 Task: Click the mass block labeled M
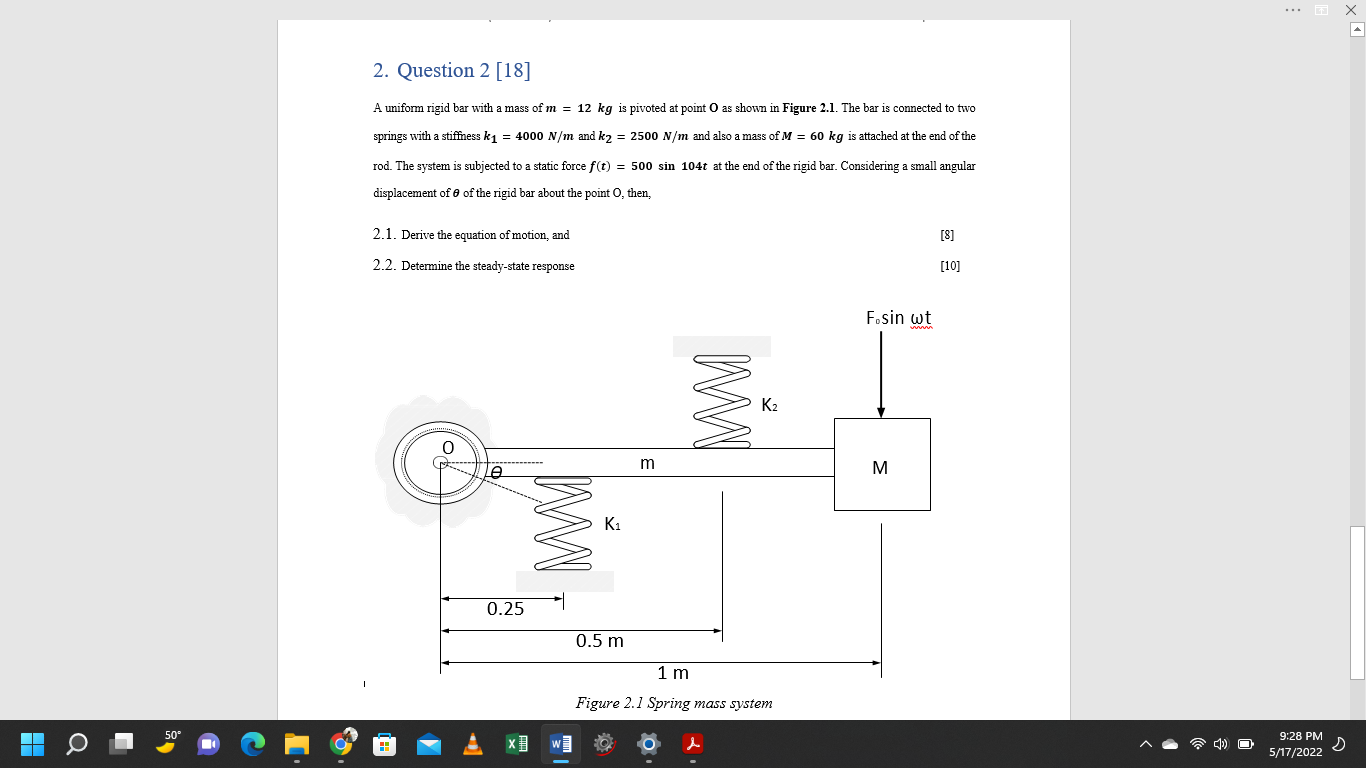[x=882, y=465]
